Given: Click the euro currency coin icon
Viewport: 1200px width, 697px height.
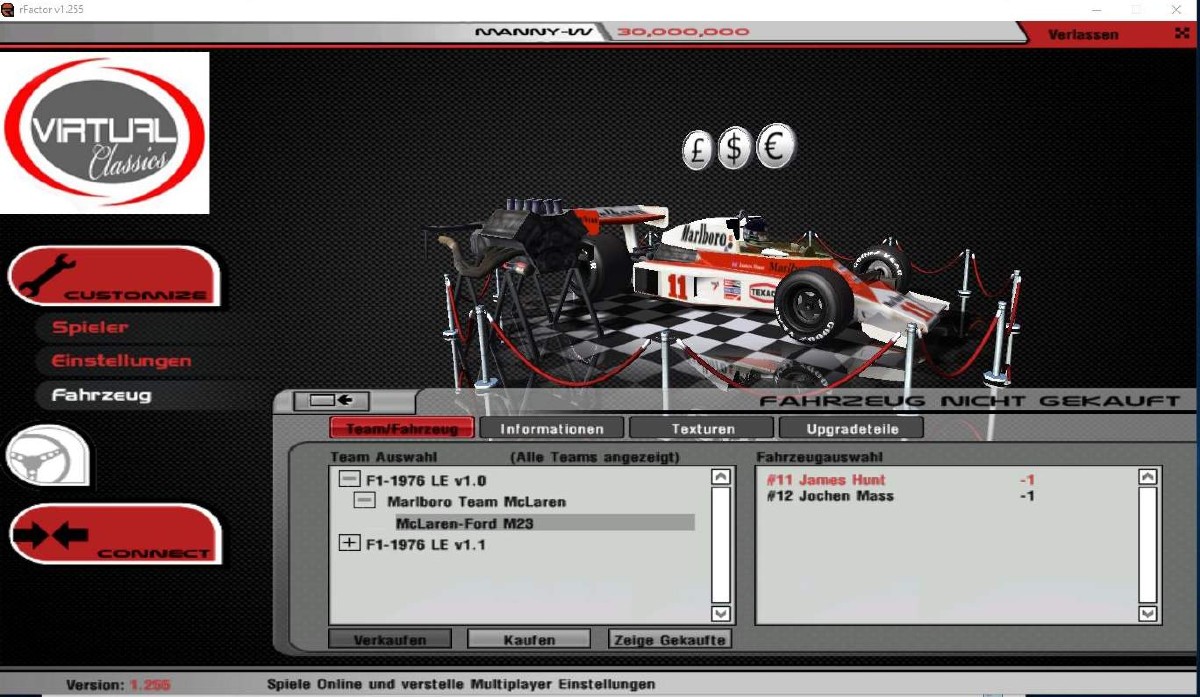Looking at the screenshot, I should pos(773,147).
